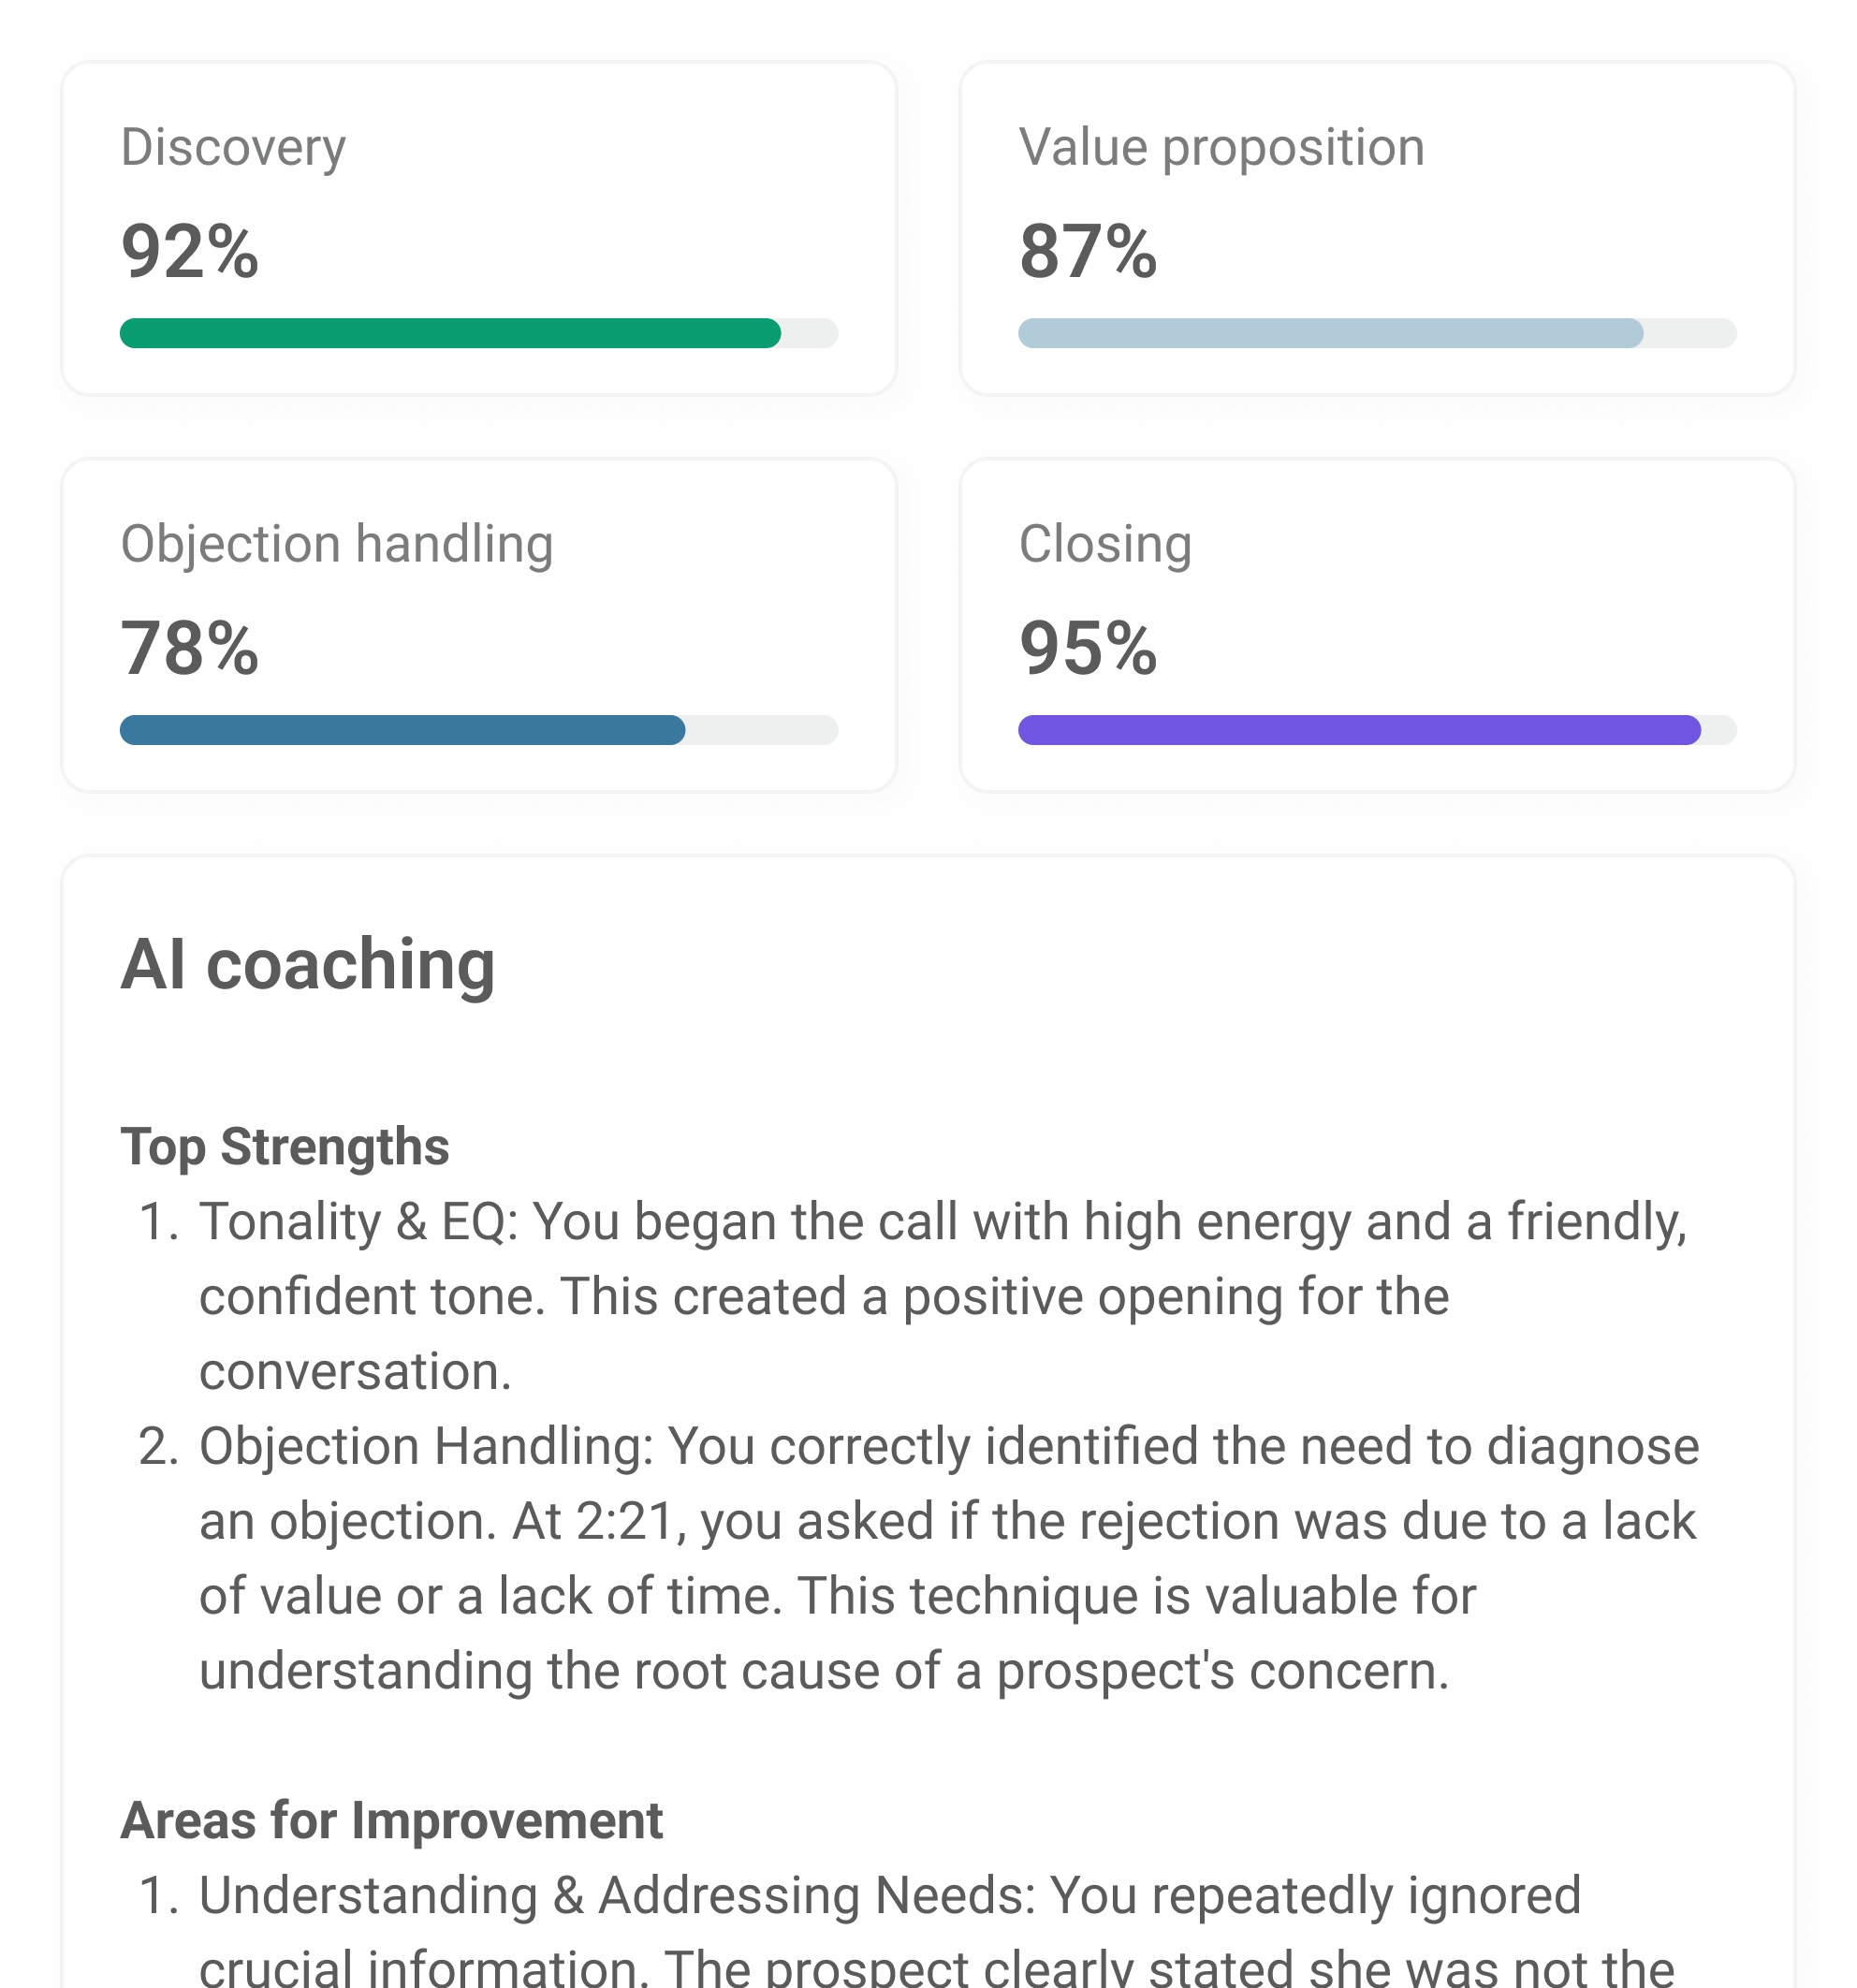Click the Areas for Improvement subheading
The image size is (1857, 1988).
[391, 1820]
